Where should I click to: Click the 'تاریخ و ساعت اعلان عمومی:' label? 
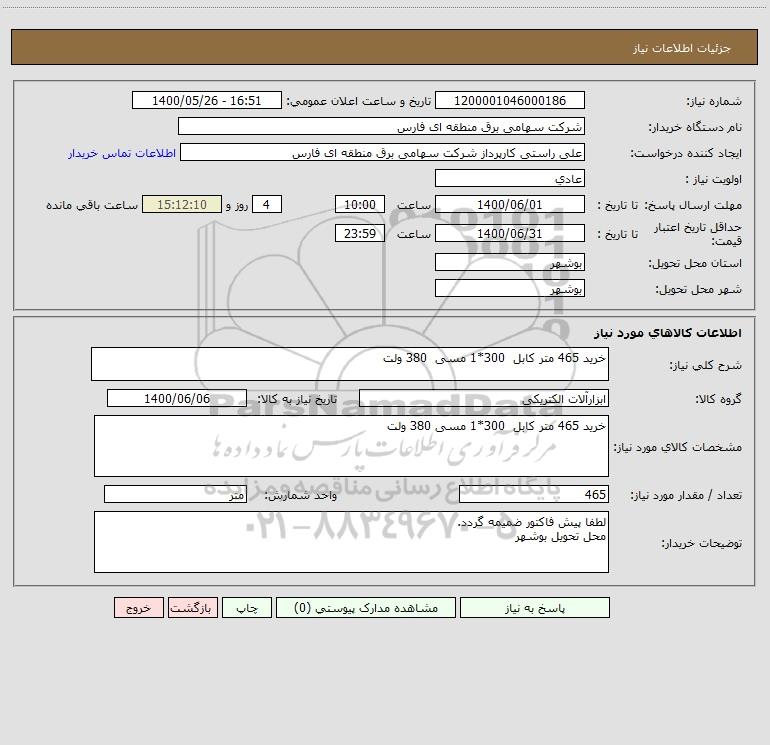[359, 101]
